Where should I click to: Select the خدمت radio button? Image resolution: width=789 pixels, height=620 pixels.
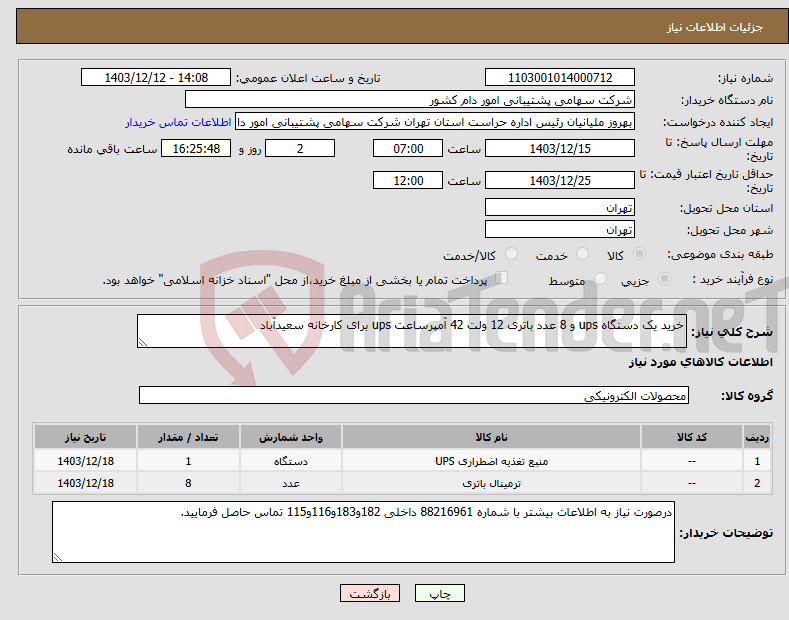pyautogui.click(x=582, y=254)
